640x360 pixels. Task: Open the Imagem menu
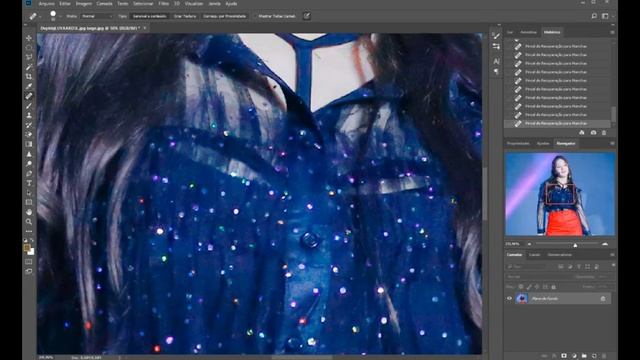tap(84, 4)
